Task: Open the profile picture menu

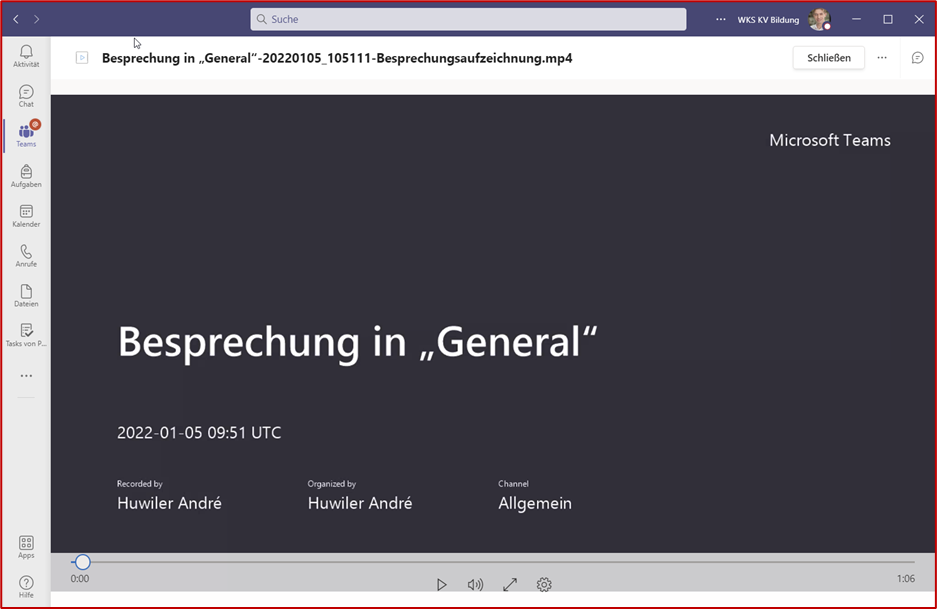Action: coord(819,19)
